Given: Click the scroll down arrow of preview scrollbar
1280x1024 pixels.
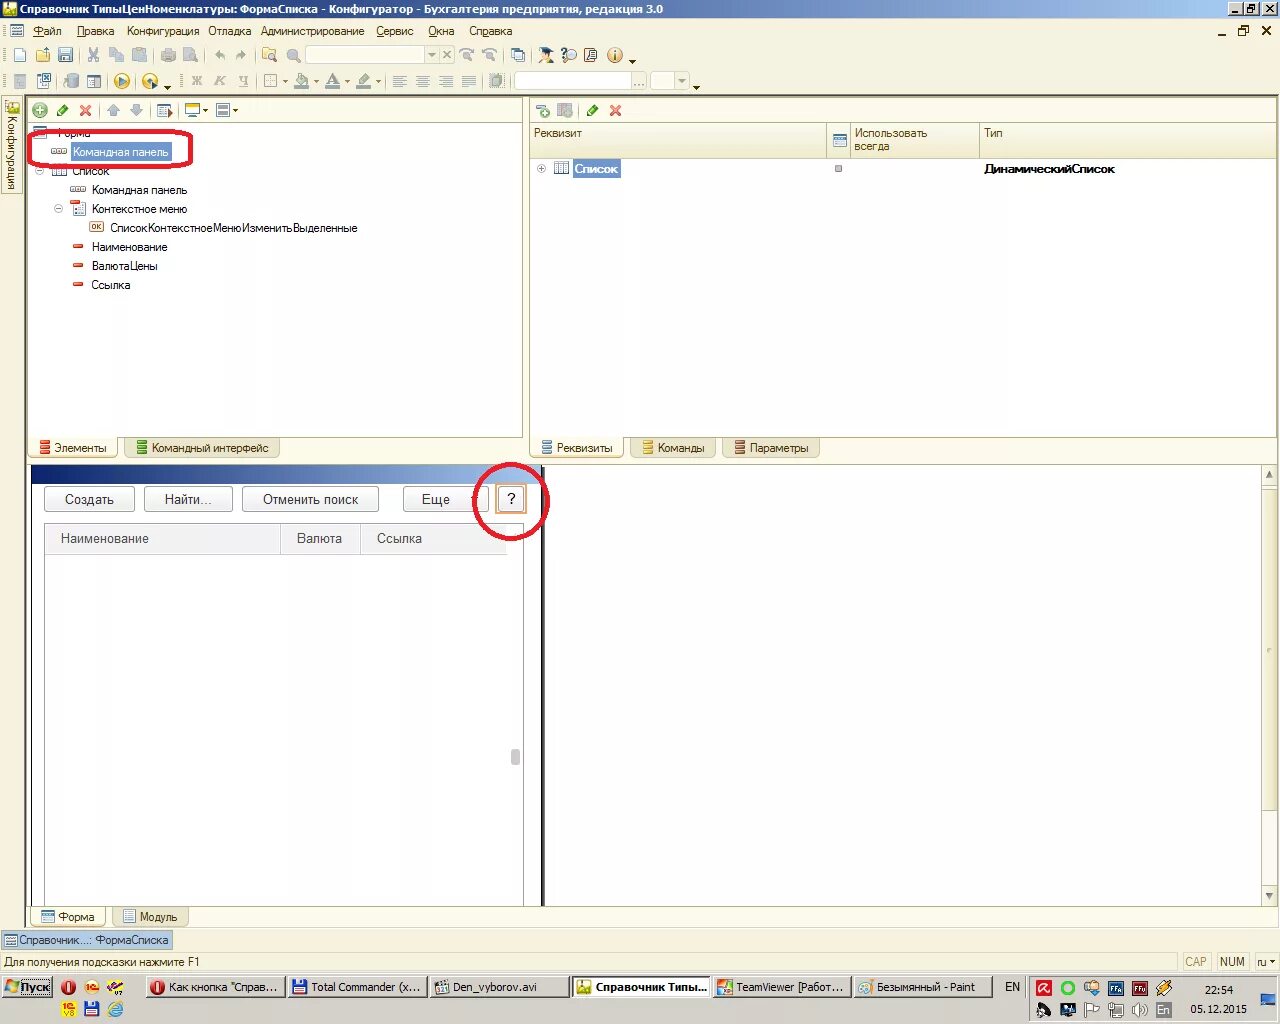Looking at the screenshot, I should click(1269, 896).
